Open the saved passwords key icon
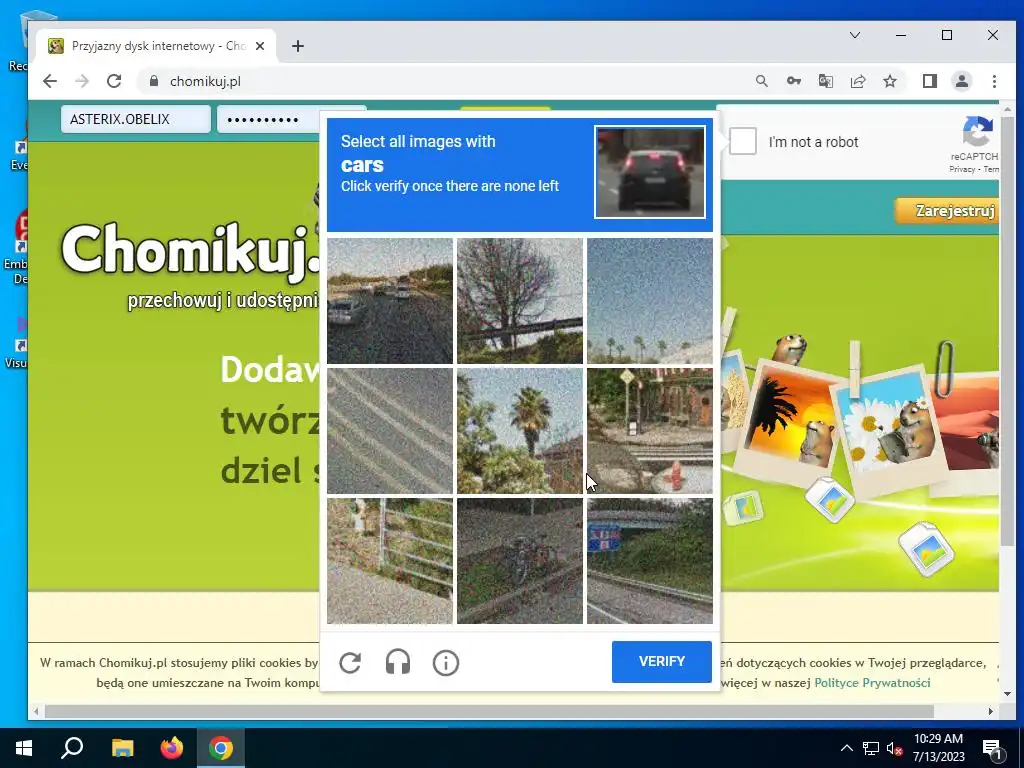The width and height of the screenshot is (1024, 768). 793,81
